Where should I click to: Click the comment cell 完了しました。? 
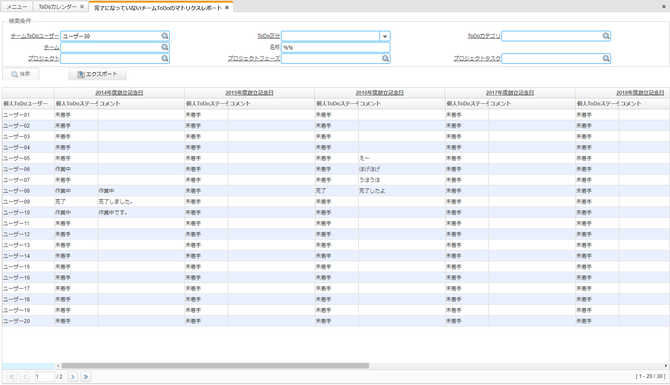point(141,202)
